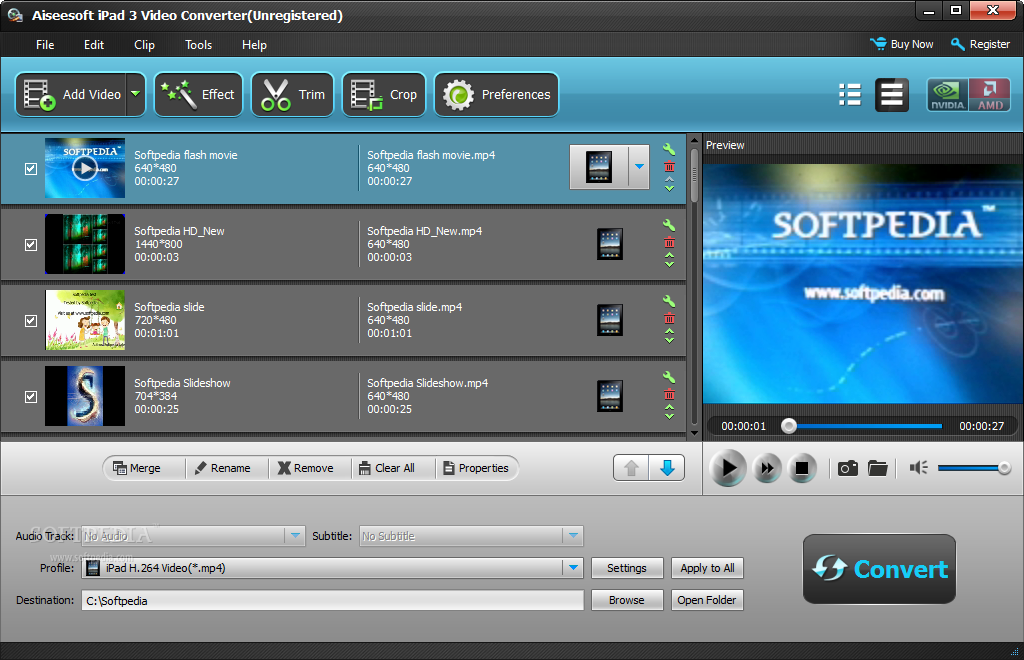The image size is (1024, 660).
Task: Open Properties of selected file
Action: tap(475, 468)
